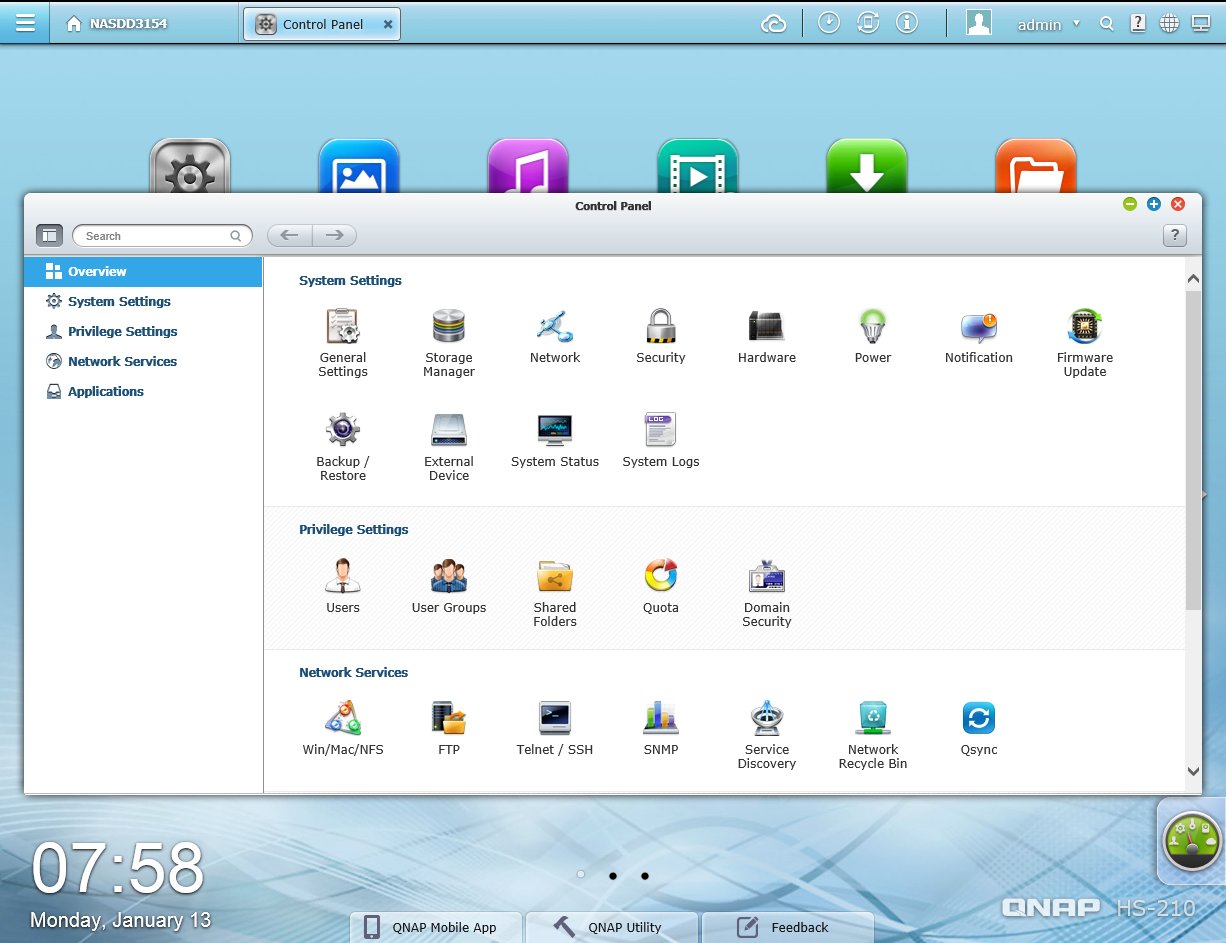Open desktop preferences monitor icon

tap(1201, 24)
